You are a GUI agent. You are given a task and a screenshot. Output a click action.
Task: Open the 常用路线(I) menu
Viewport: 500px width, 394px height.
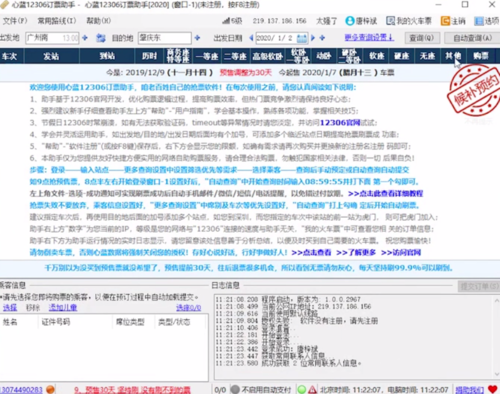tap(56, 21)
